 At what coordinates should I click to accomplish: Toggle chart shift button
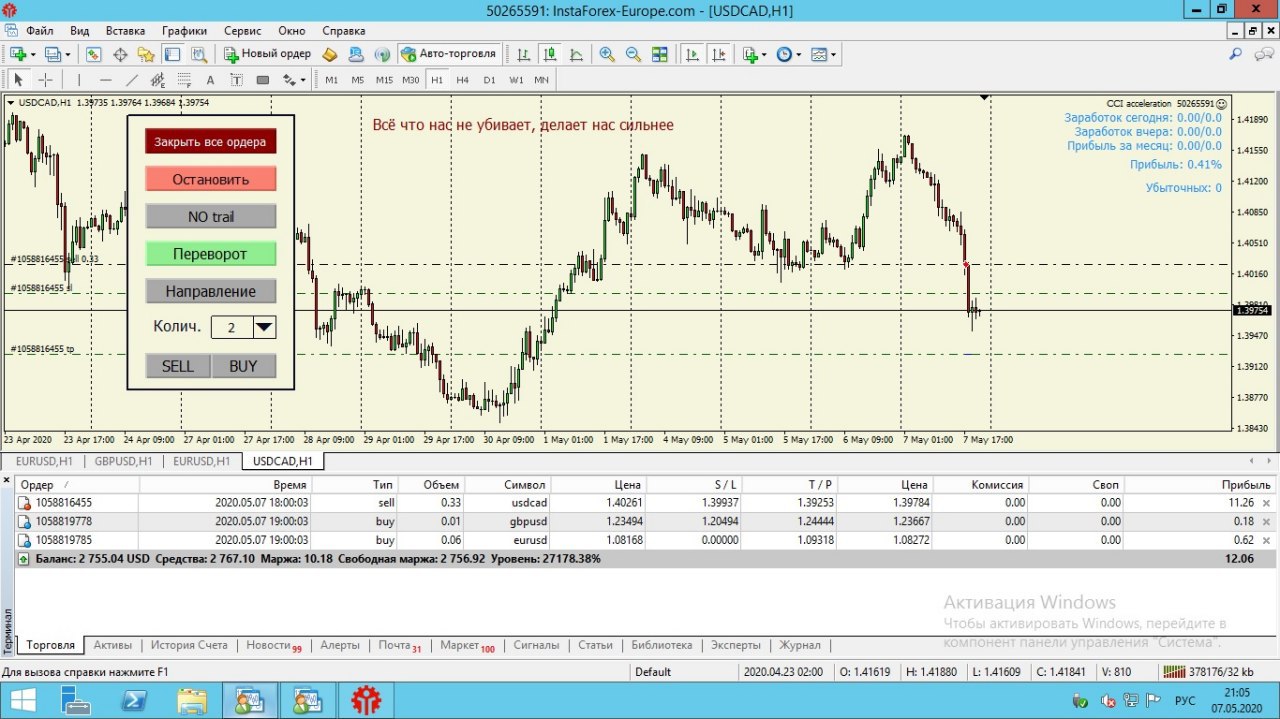pyautogui.click(x=718, y=54)
